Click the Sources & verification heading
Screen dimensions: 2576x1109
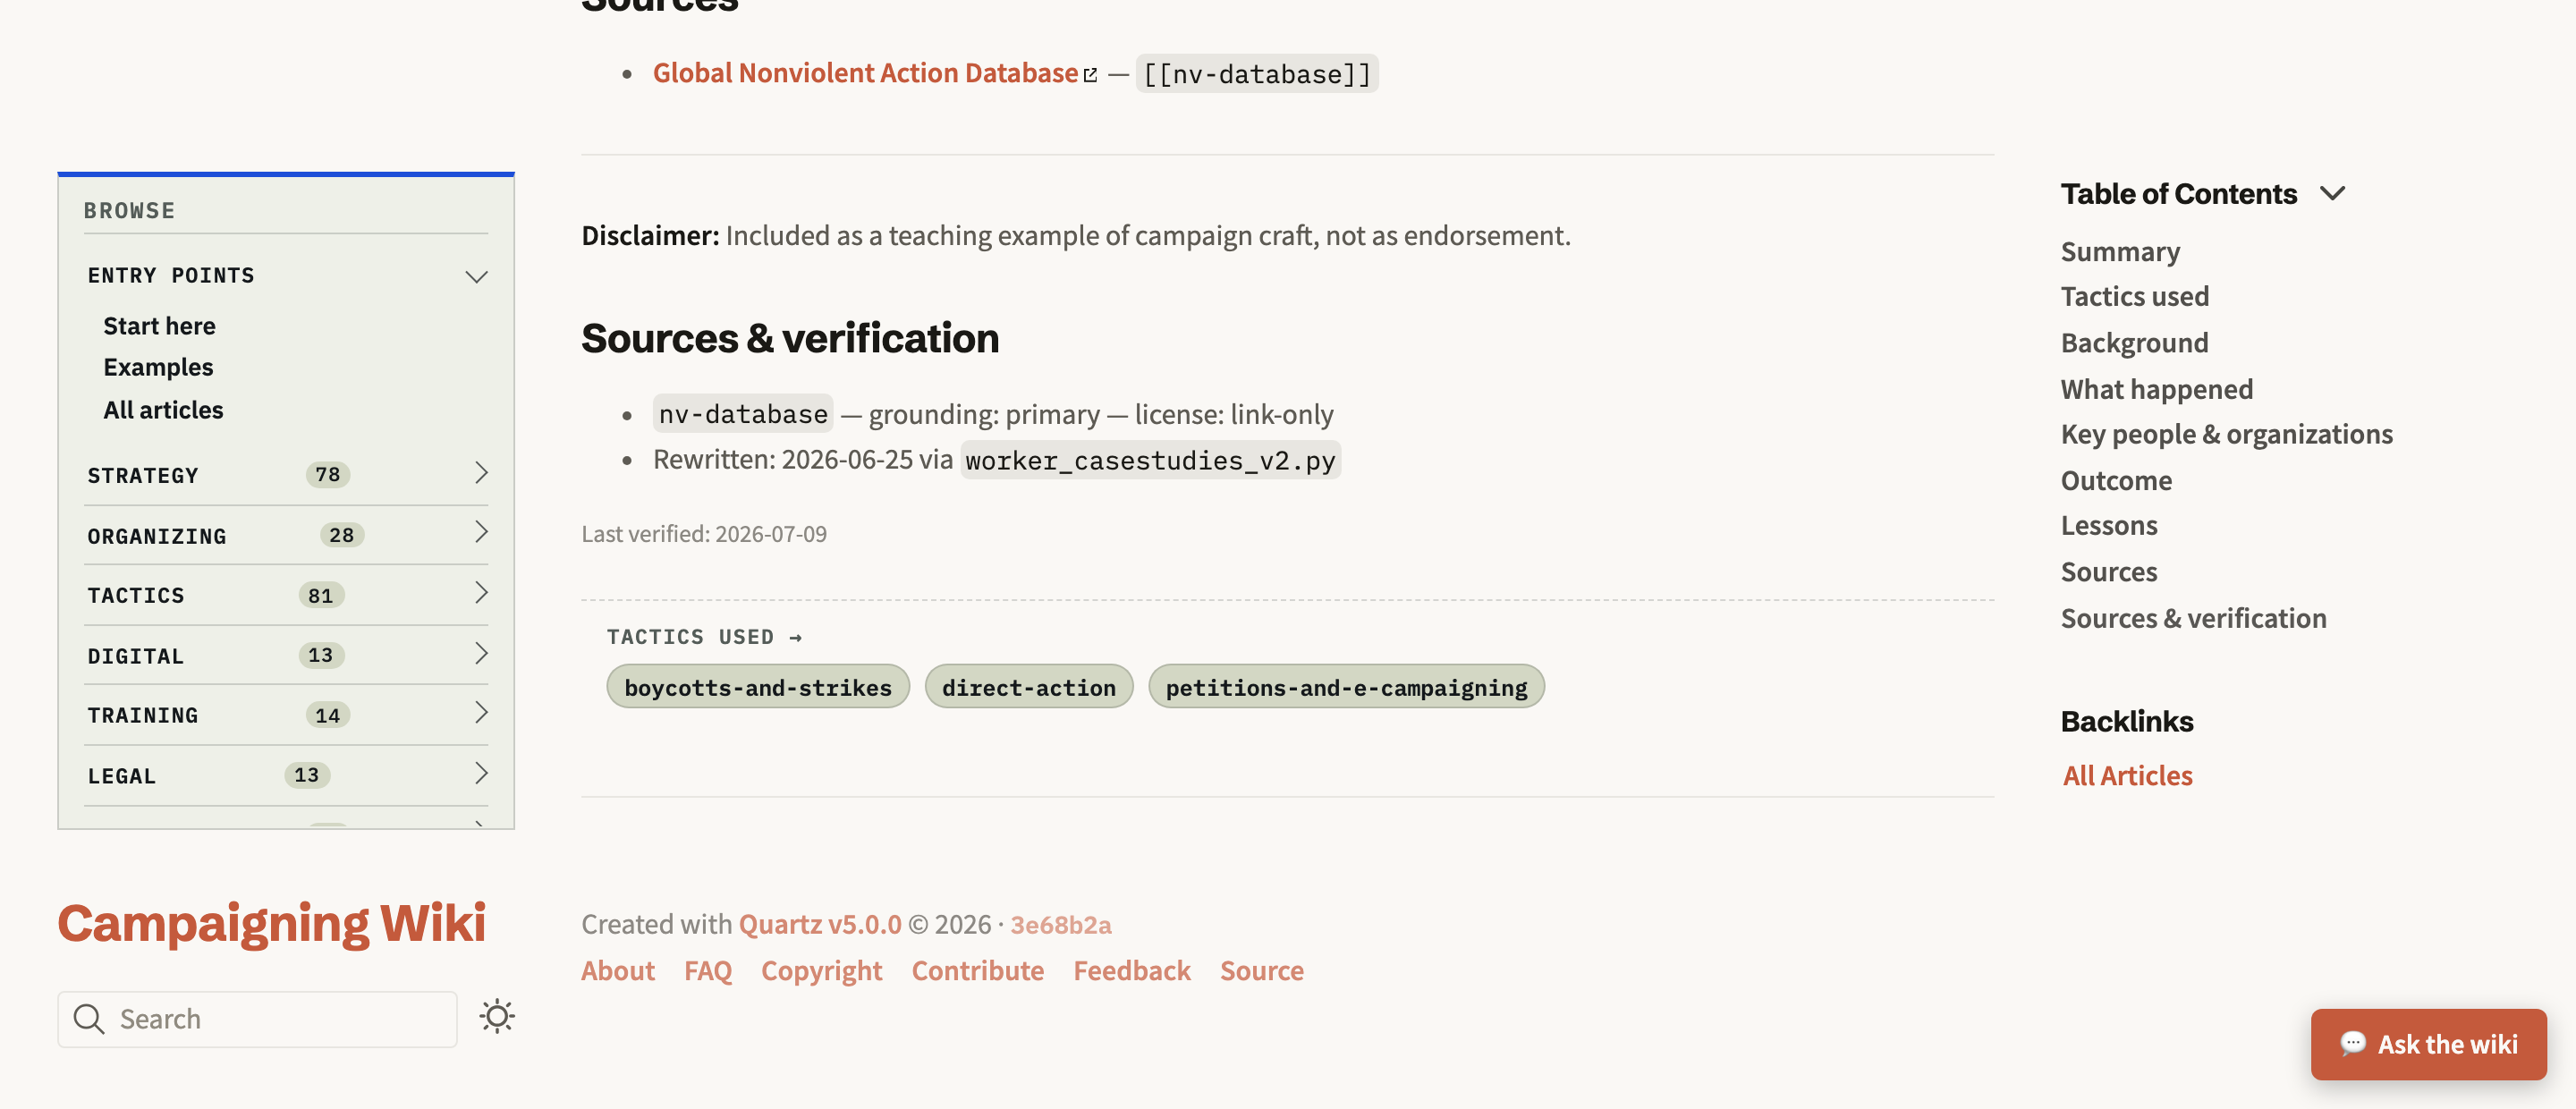790,337
